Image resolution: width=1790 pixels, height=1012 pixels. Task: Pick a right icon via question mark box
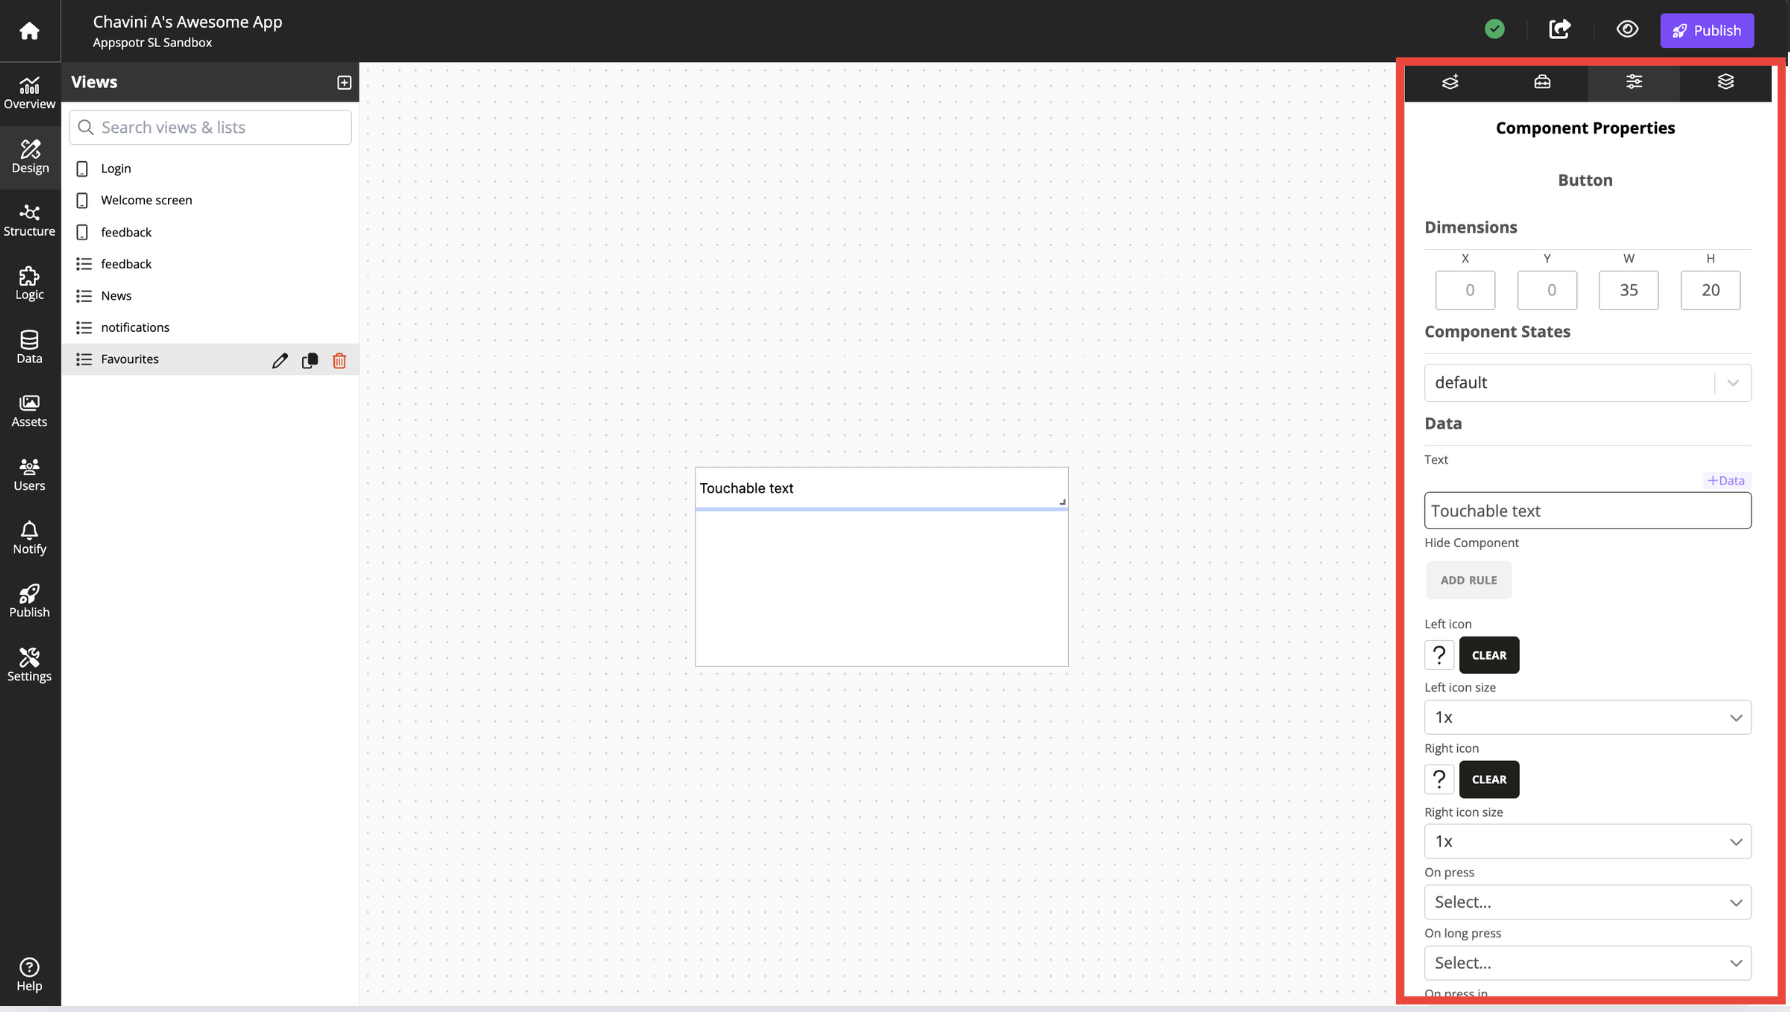[x=1439, y=779]
